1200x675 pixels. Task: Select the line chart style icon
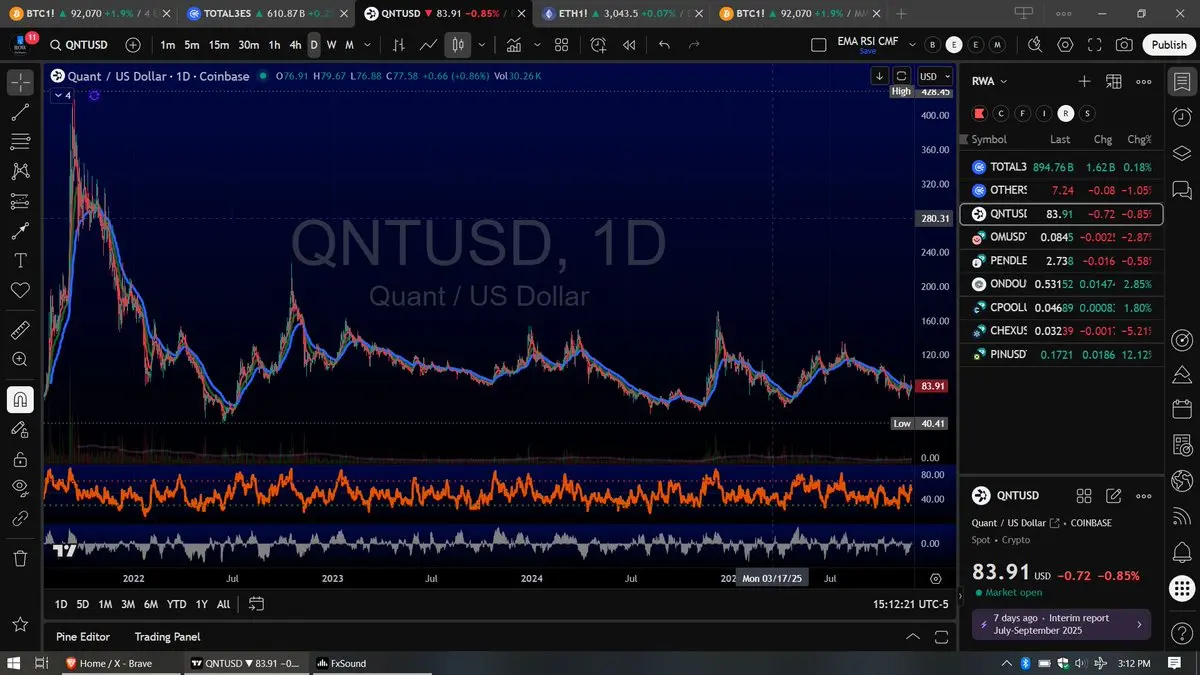pos(428,45)
